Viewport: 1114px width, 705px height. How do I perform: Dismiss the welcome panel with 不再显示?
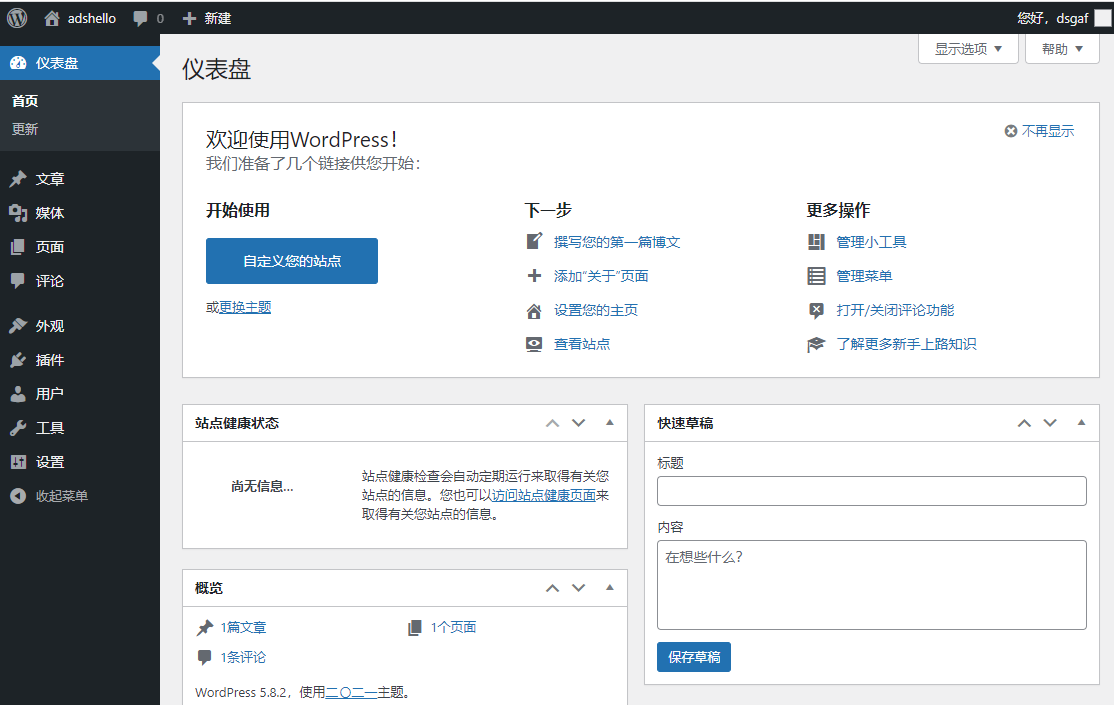[x=1039, y=131]
